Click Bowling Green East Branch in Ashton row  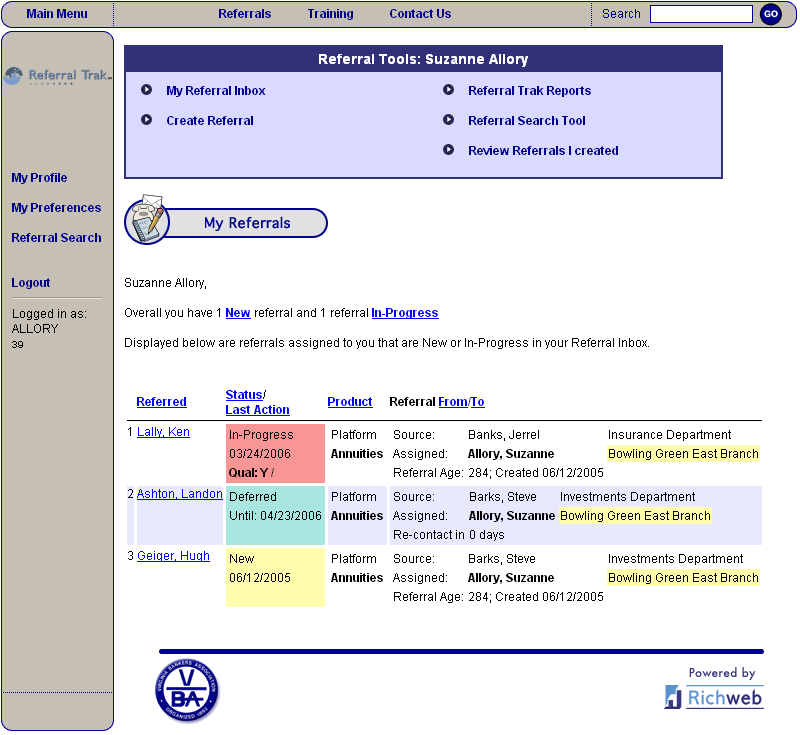635,516
